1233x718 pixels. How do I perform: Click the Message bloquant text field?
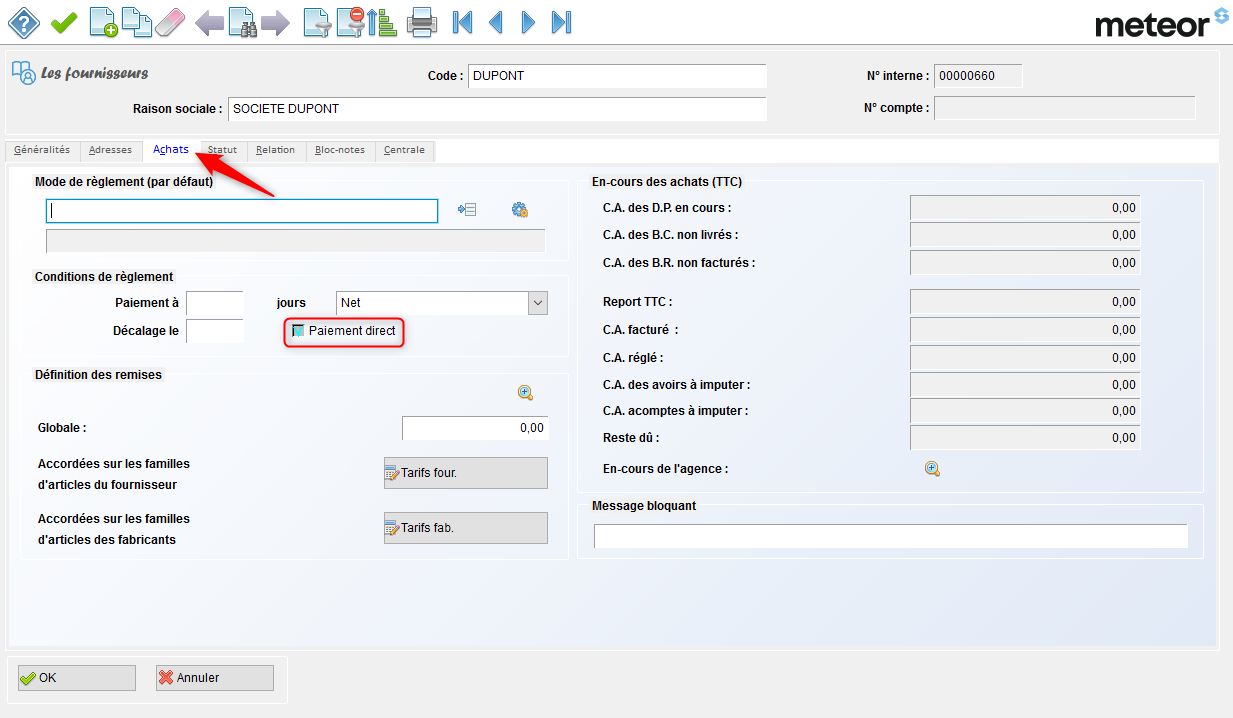click(x=890, y=536)
